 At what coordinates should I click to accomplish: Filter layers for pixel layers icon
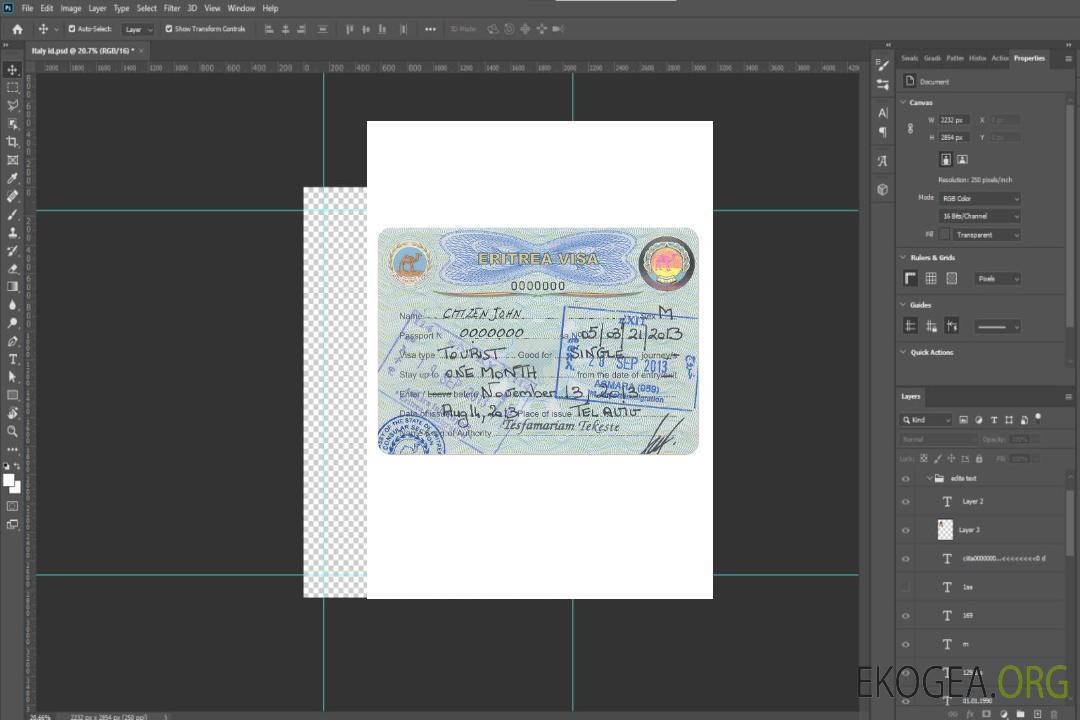coord(964,420)
